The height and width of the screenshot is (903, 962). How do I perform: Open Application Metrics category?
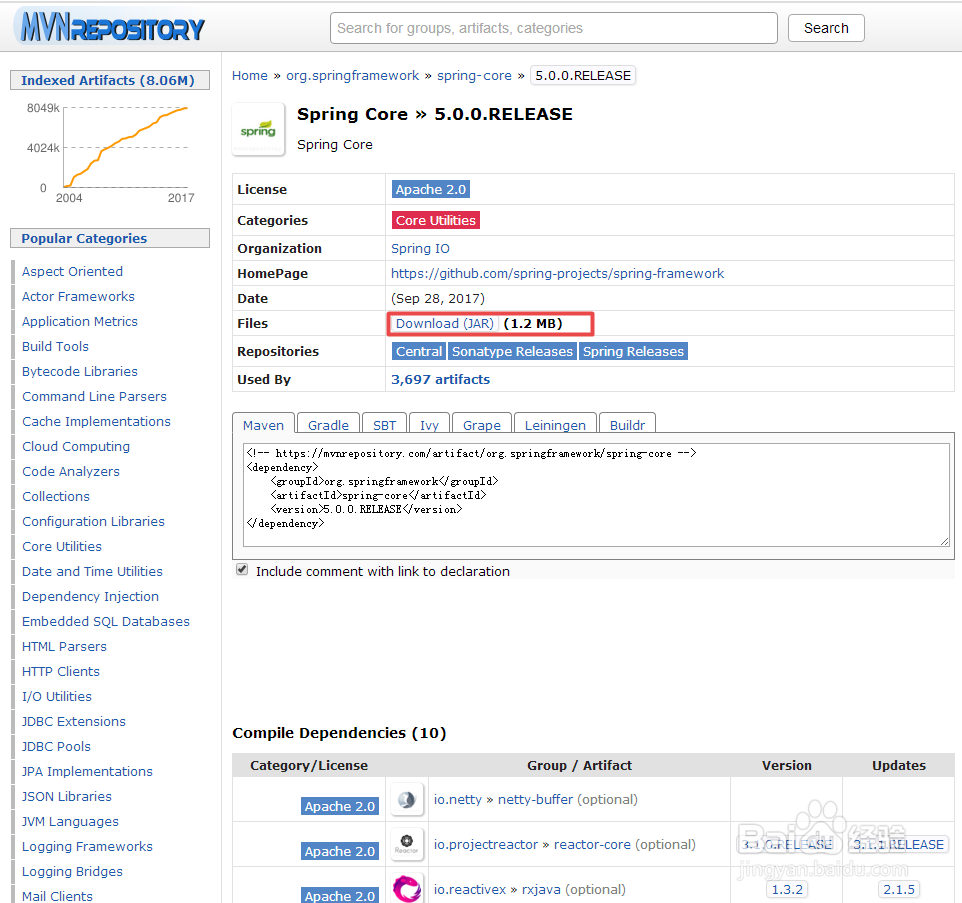80,321
